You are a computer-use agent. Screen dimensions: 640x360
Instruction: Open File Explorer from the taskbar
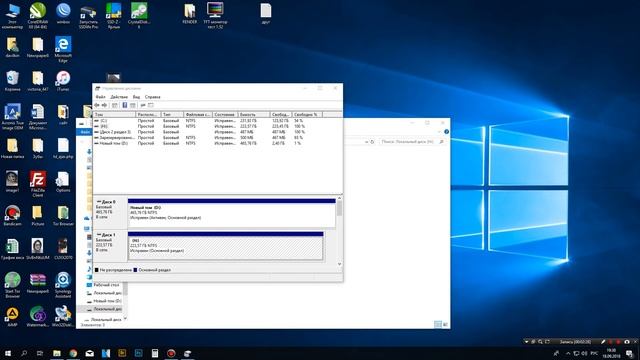click(x=57, y=353)
